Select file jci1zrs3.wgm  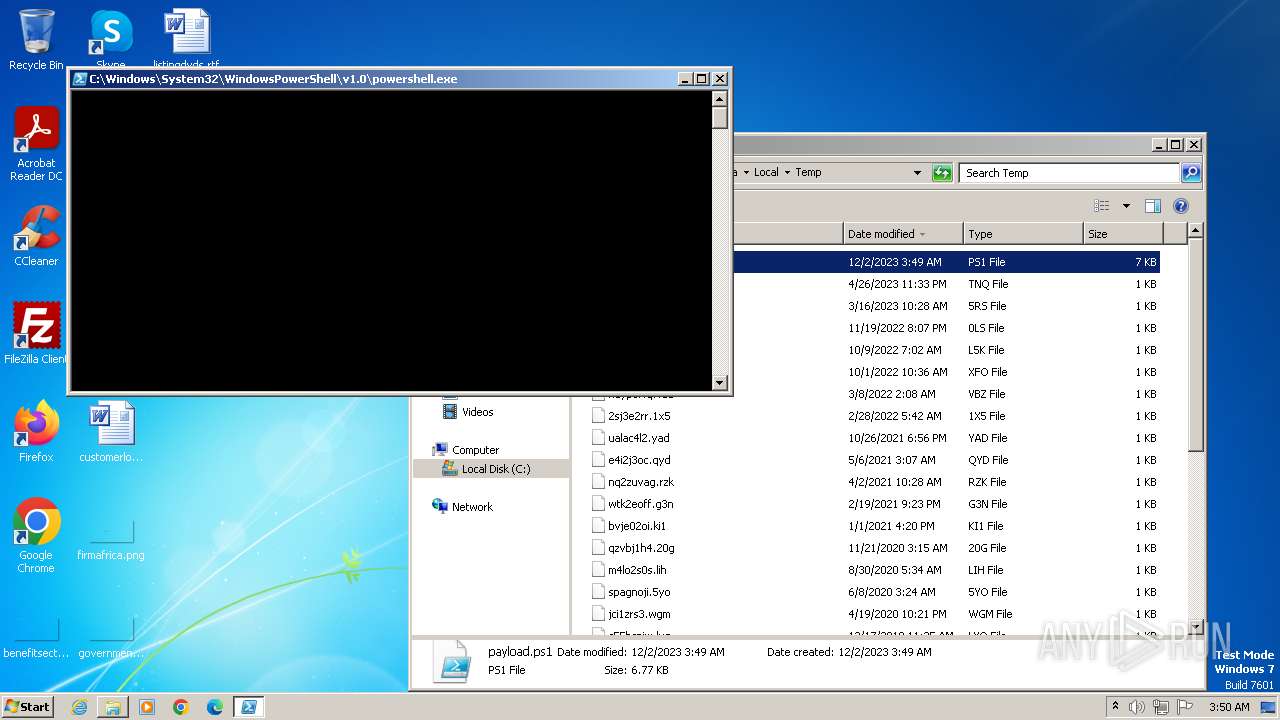coord(639,614)
